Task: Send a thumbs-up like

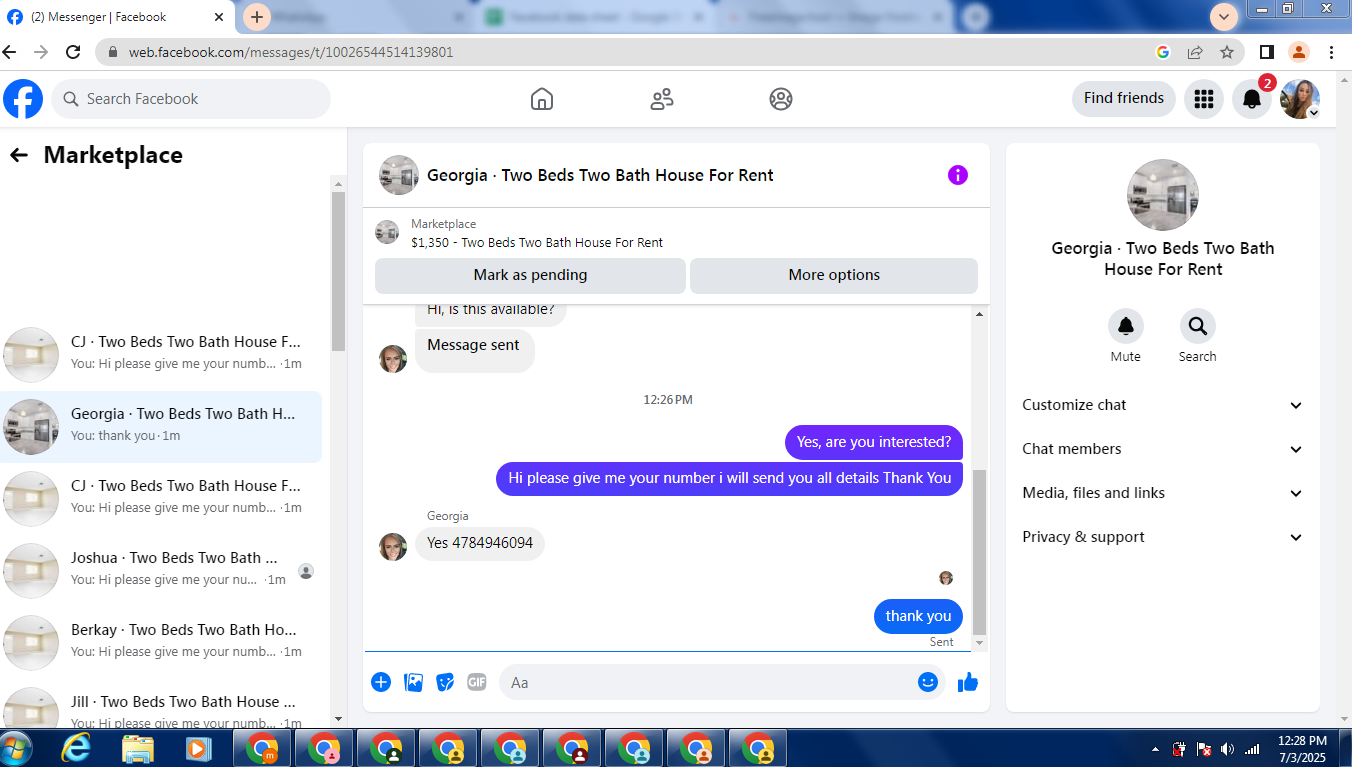Action: pos(968,682)
